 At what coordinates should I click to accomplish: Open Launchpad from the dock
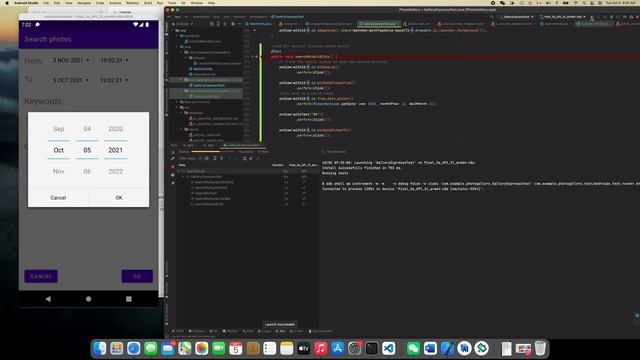click(x=117, y=348)
